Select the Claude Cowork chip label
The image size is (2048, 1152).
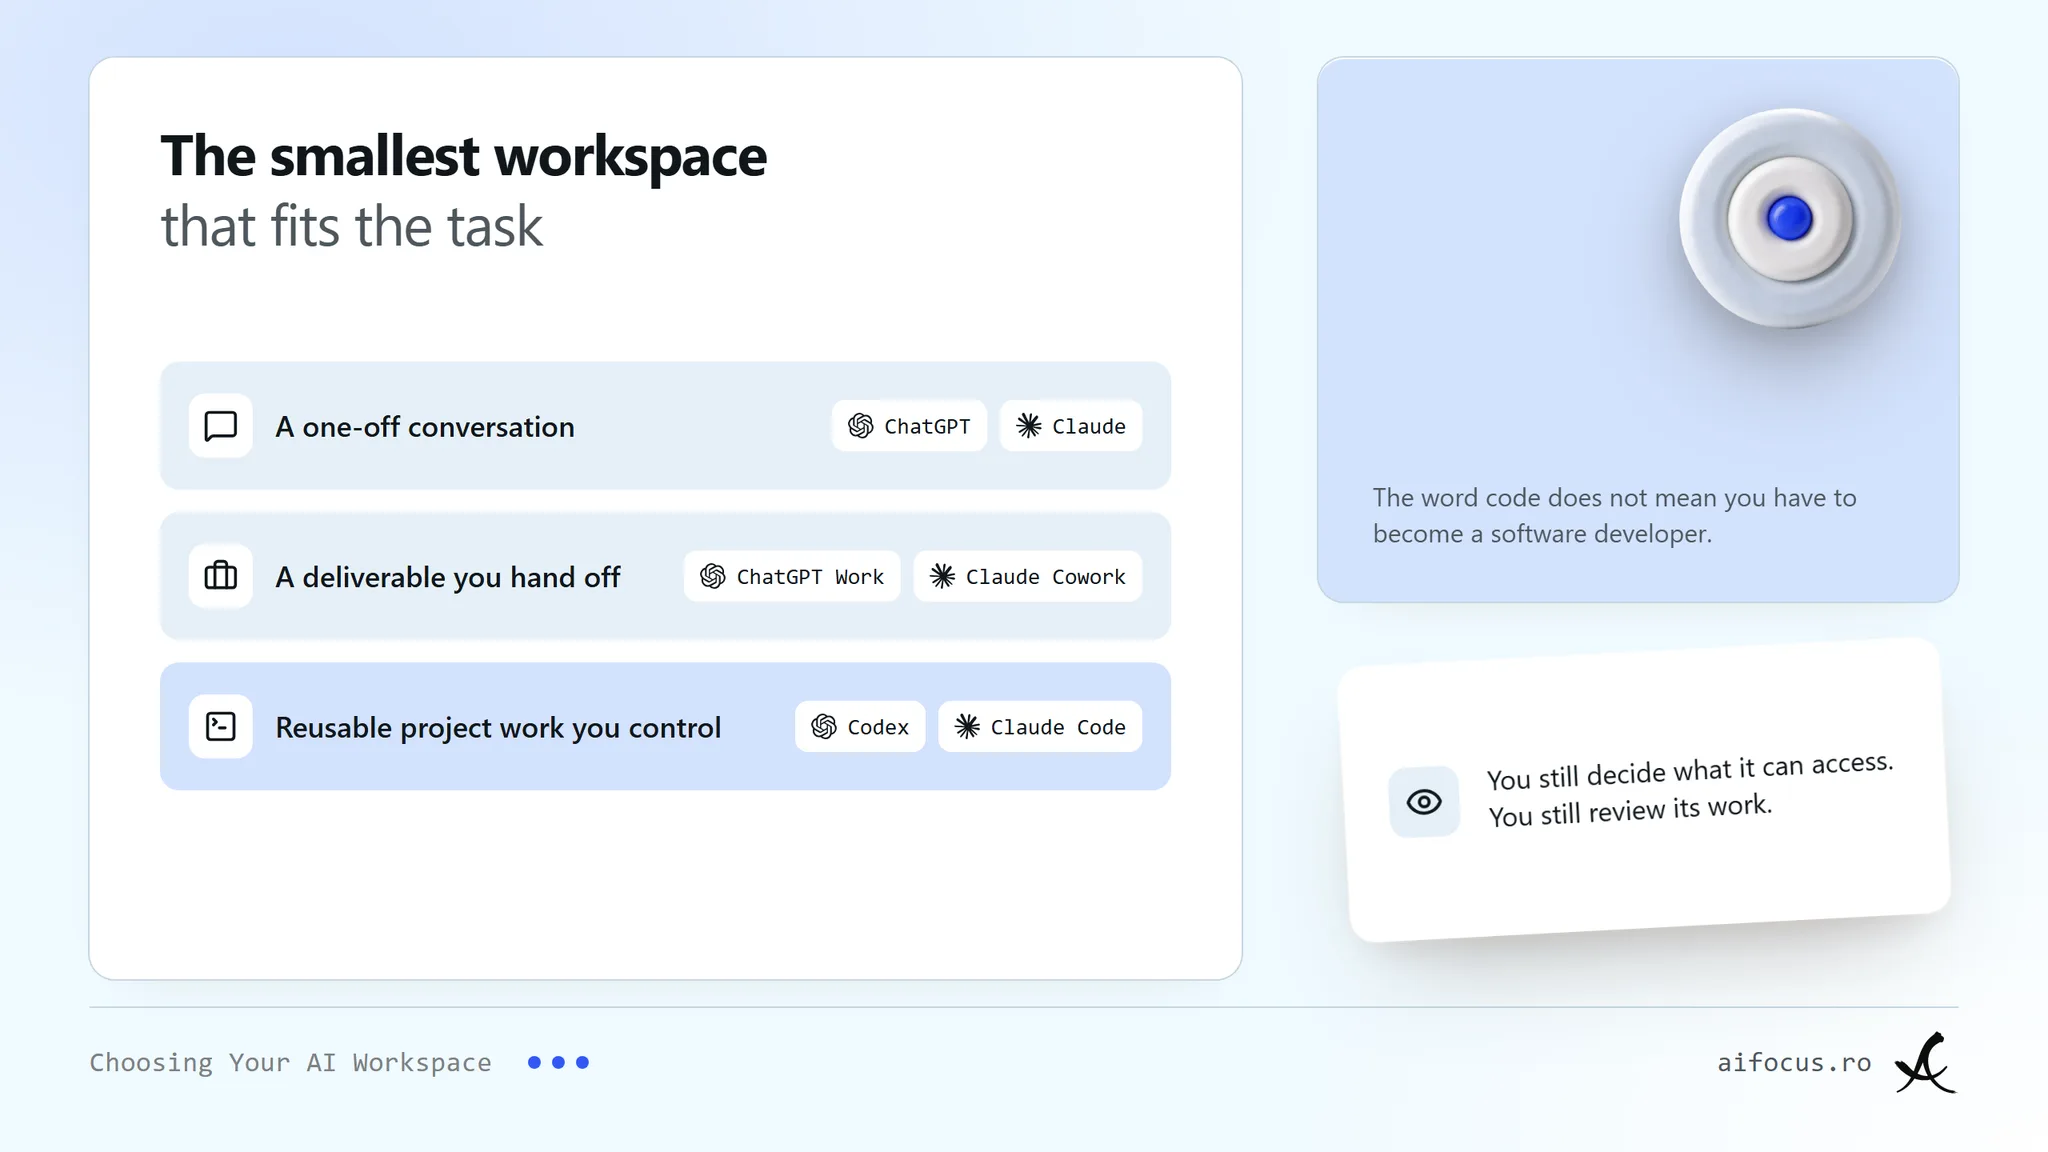click(1046, 577)
